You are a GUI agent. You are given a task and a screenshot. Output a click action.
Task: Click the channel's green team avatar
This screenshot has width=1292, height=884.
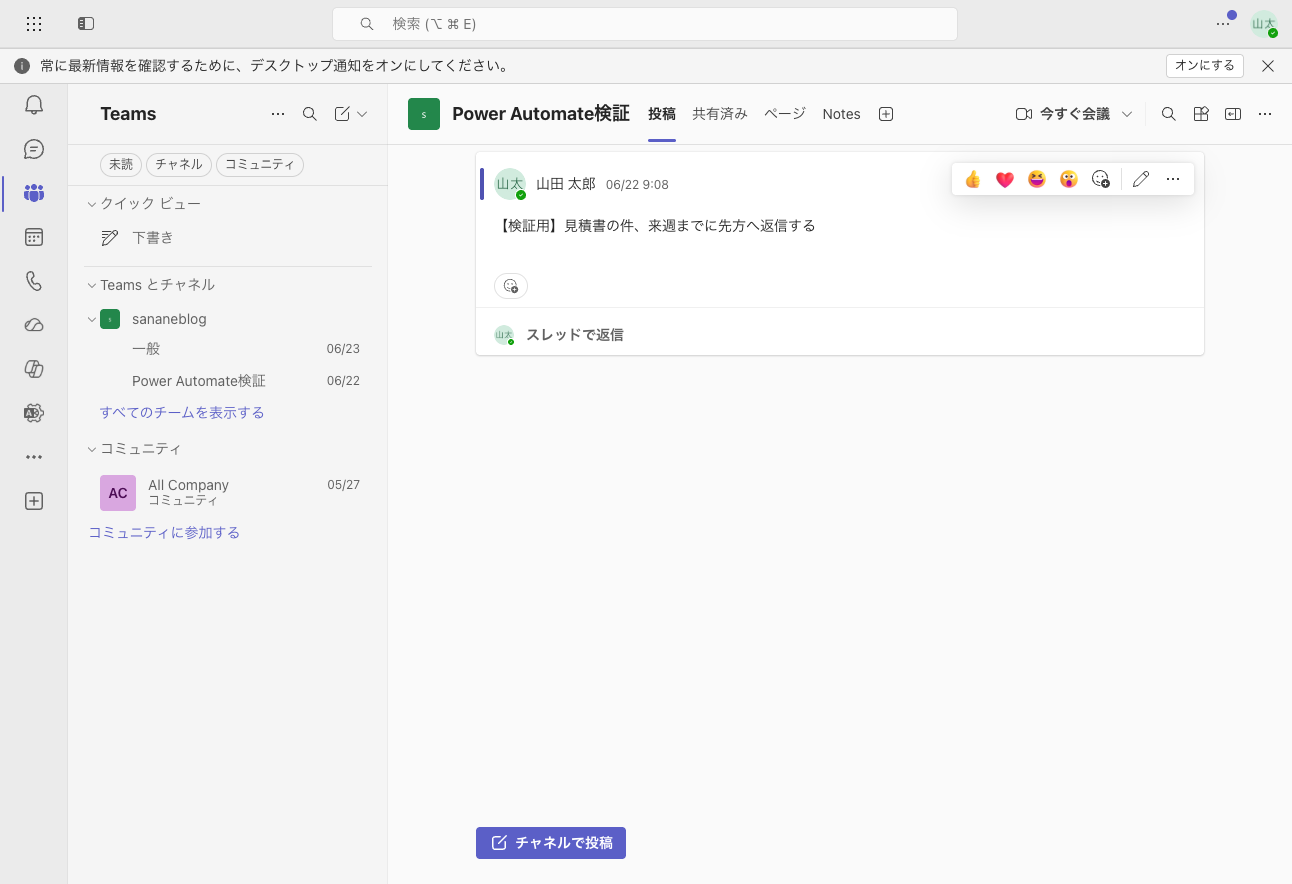click(x=424, y=114)
